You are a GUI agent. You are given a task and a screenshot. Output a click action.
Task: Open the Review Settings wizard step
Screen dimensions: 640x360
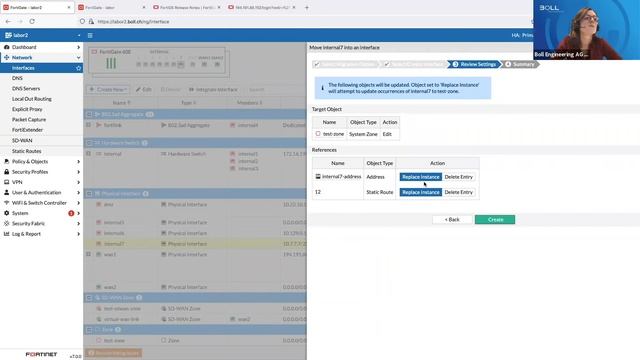[475, 64]
